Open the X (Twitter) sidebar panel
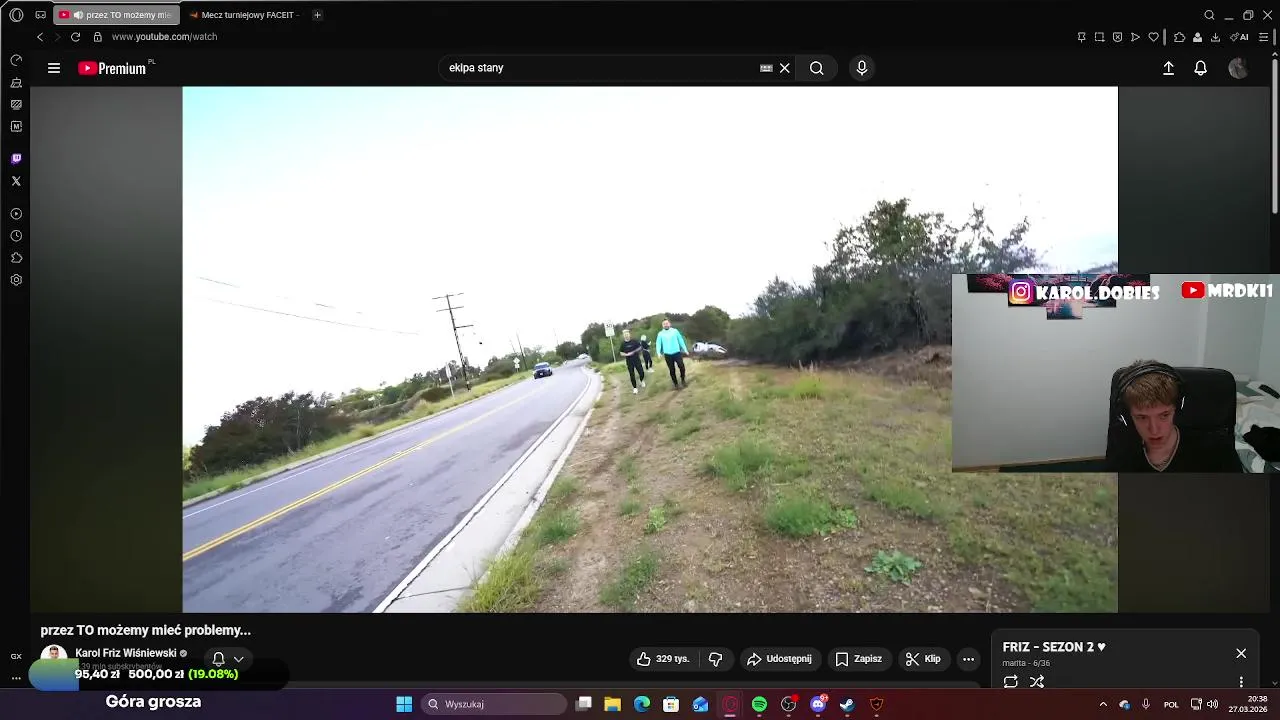The width and height of the screenshot is (1280, 720). [16, 181]
